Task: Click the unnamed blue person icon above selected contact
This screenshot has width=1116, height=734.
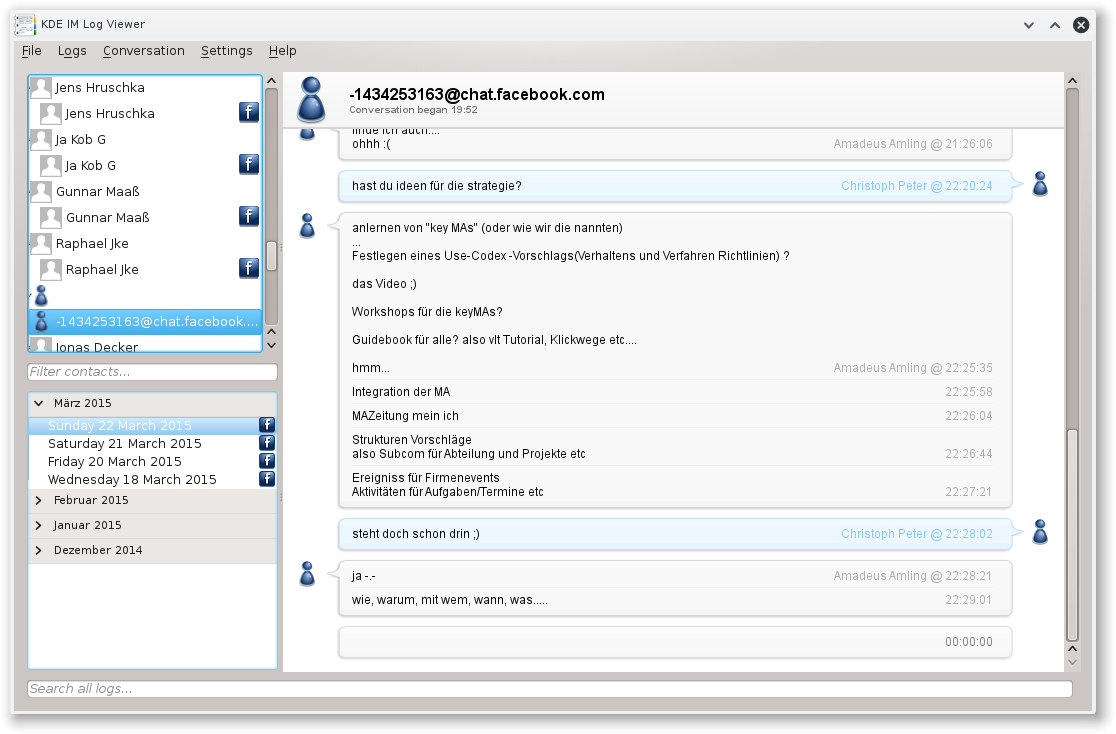Action: 41,295
